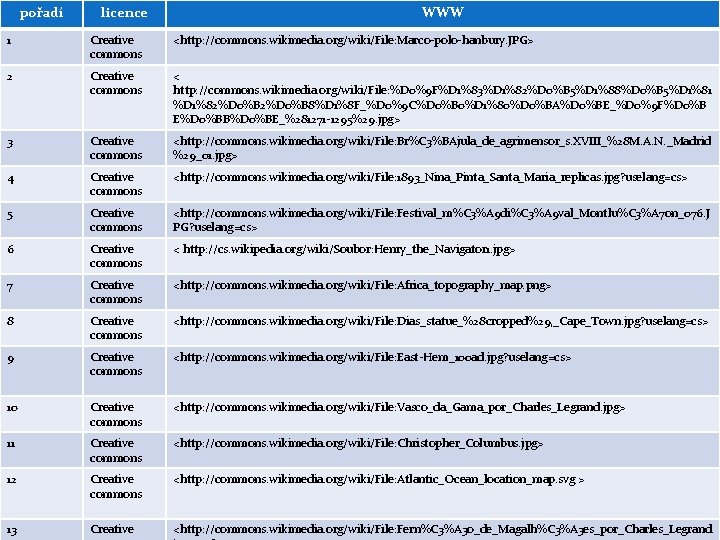The image size is (720, 540).
Task: Click 'Creative commons' in row 8
Action: point(116,328)
